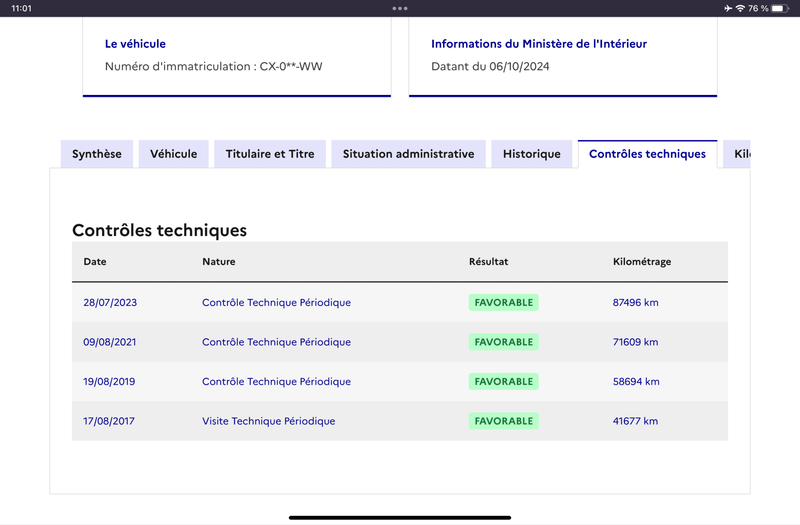Click the 41677 km mileage value
Image resolution: width=800 pixels, height=525 pixels.
click(x=636, y=421)
